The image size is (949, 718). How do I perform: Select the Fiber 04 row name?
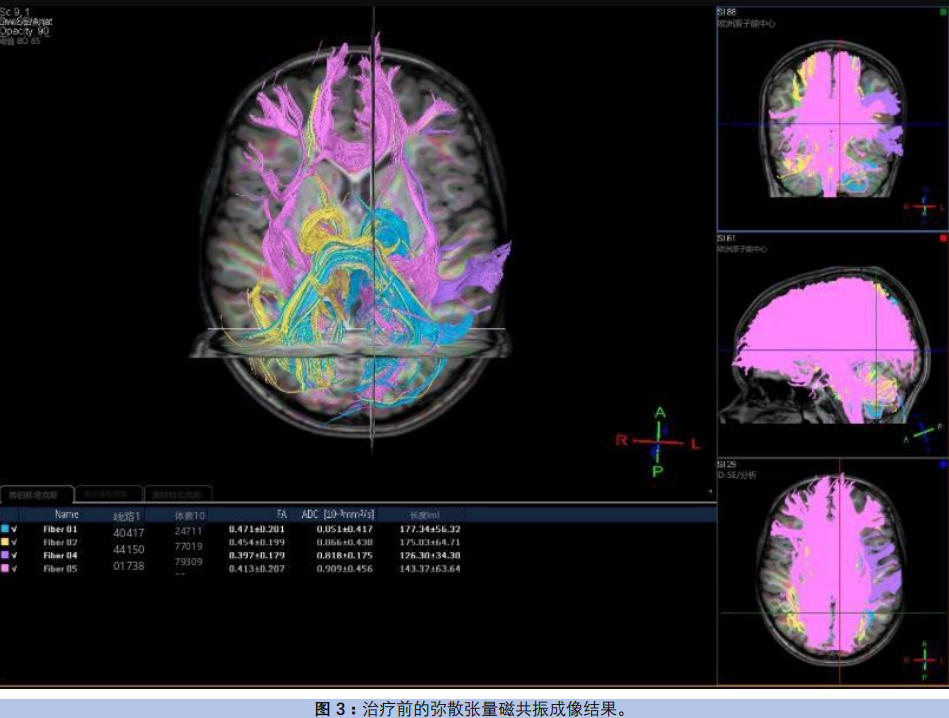pyautogui.click(x=60, y=555)
